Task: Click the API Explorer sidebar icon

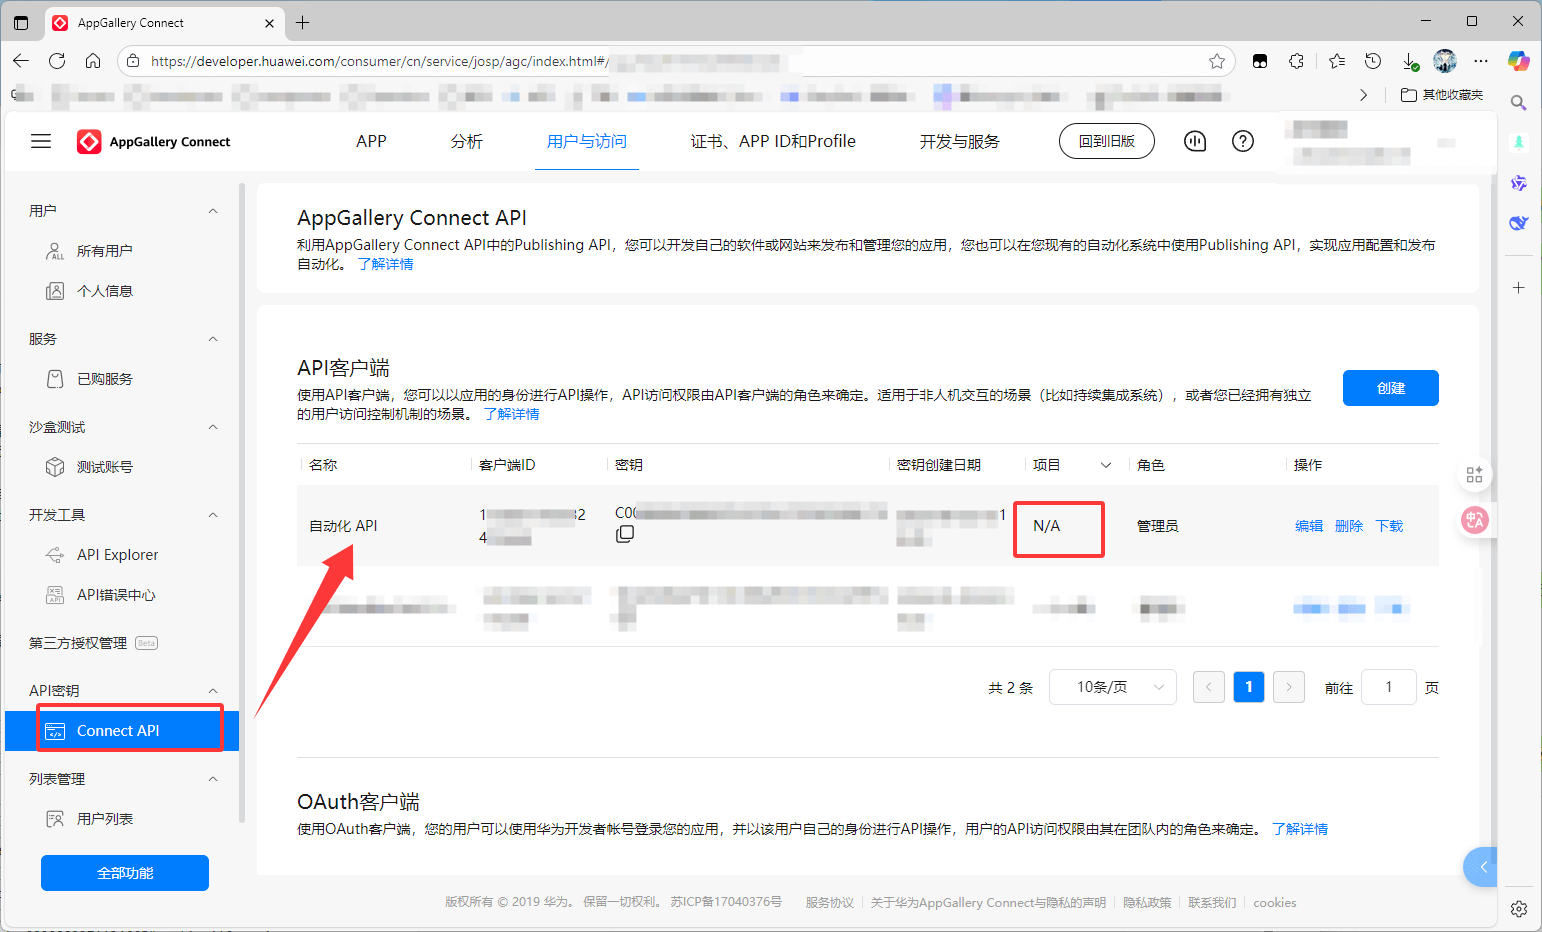Action: click(55, 555)
